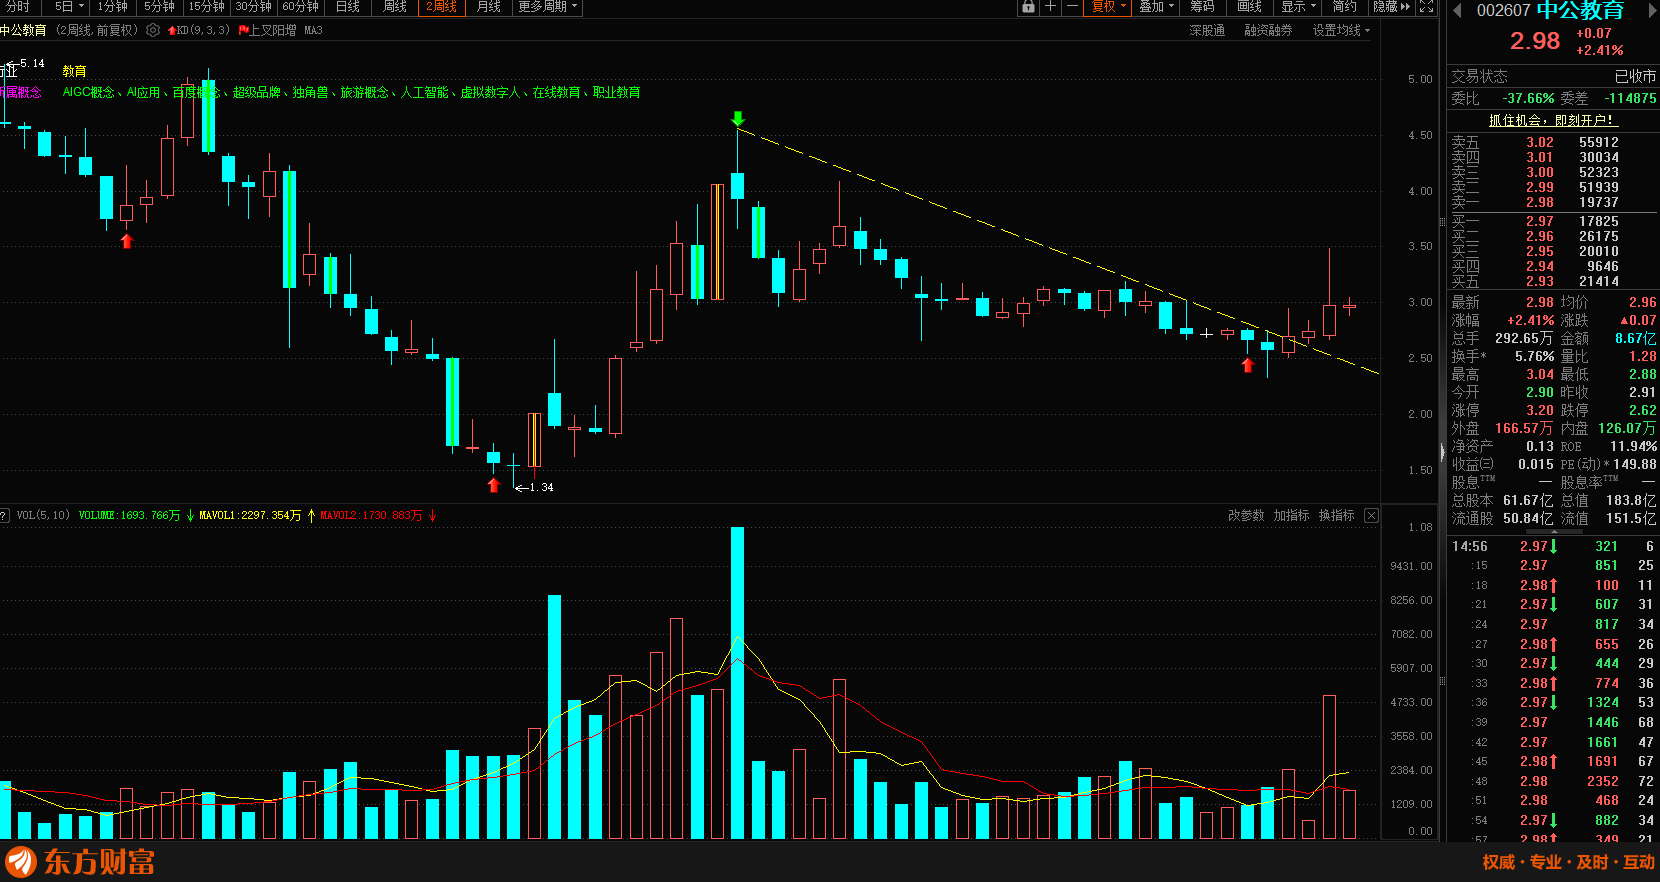Screen dimensions: 1660x882
Task: Click 卖一 price 2.98 order row
Action: click(1552, 202)
